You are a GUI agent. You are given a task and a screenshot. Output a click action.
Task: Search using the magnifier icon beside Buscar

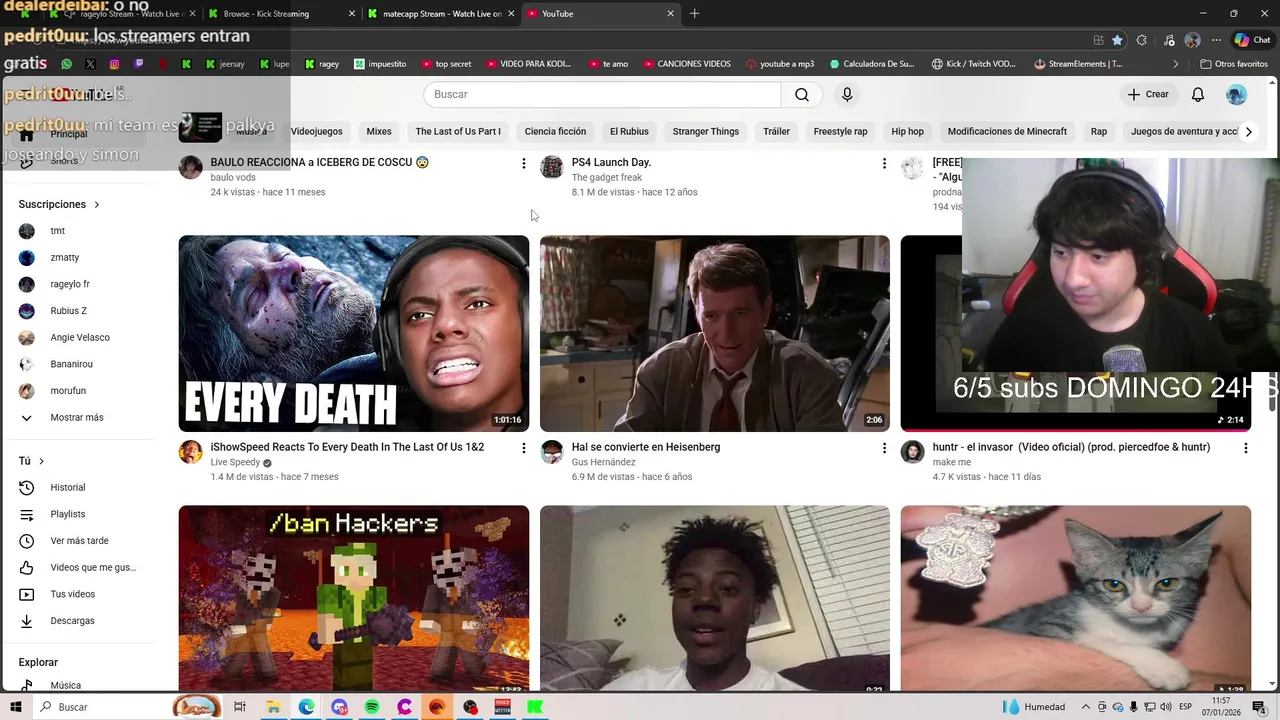(x=802, y=94)
